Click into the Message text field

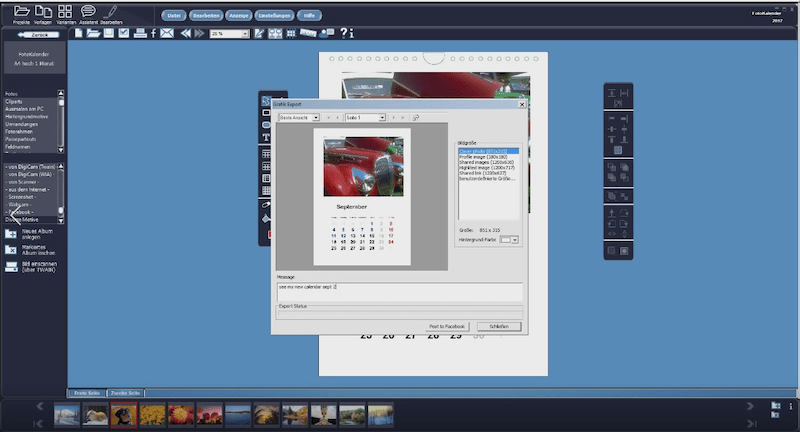pyautogui.click(x=400, y=290)
